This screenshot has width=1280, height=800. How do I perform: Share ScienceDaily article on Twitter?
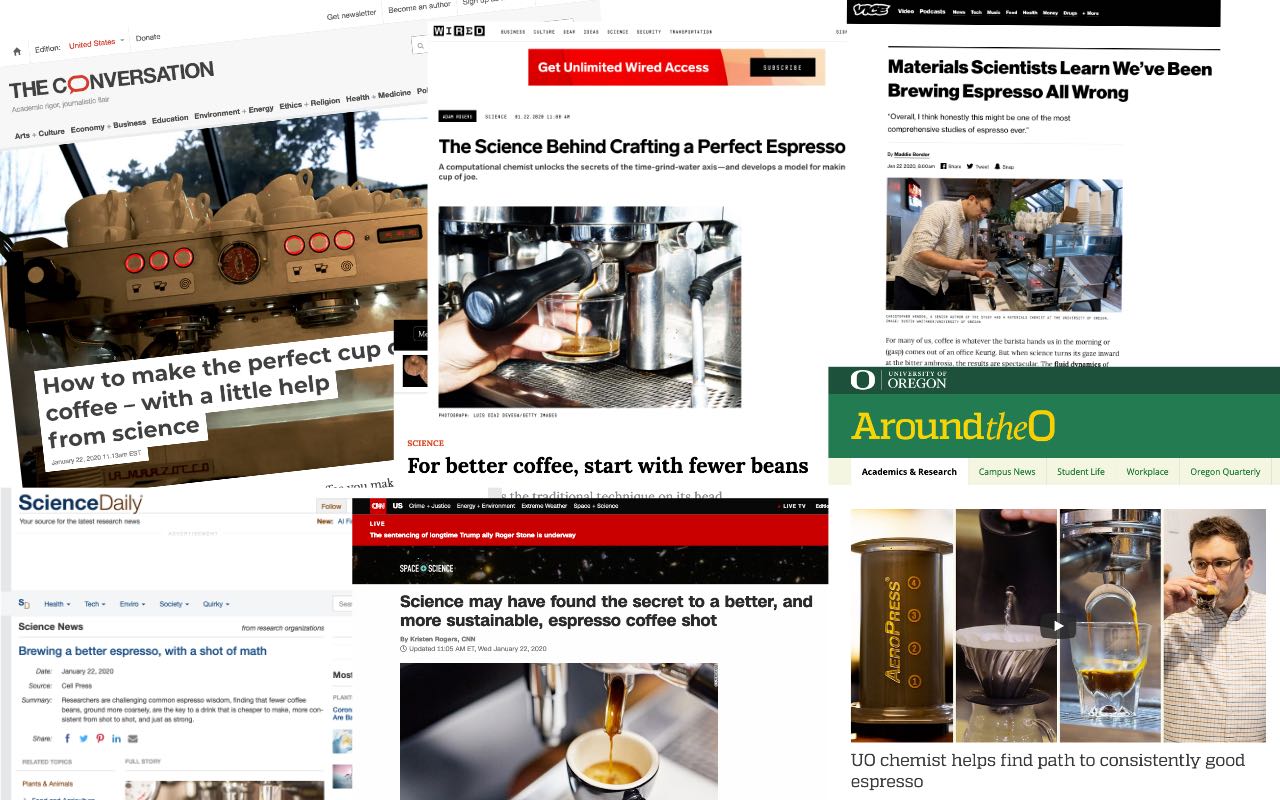point(84,738)
